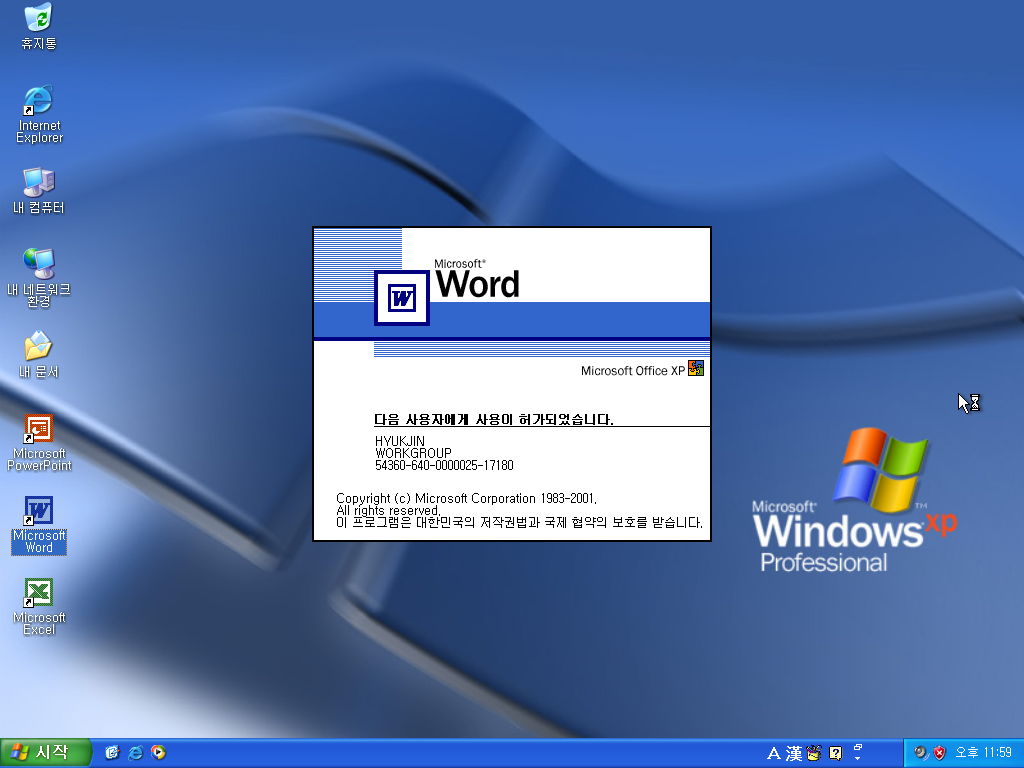
Task: Toggle the A input mode on the language bar
Action: point(774,754)
